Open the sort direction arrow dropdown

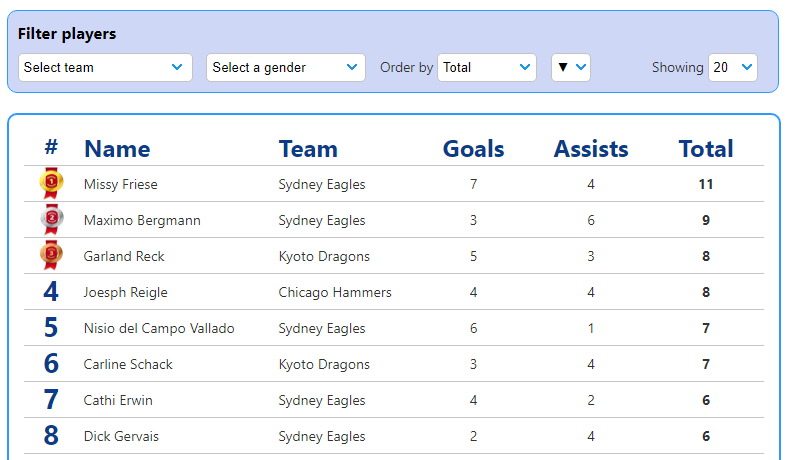click(x=571, y=67)
